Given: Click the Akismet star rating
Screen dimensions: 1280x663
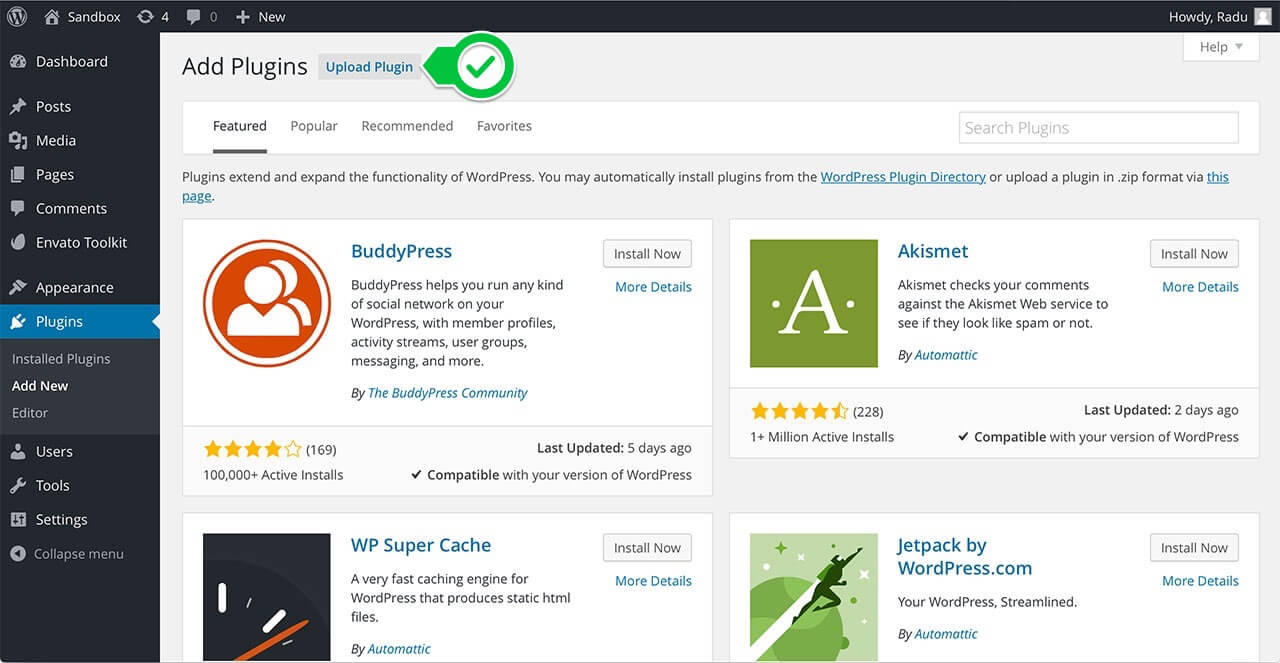Looking at the screenshot, I should pyautogui.click(x=799, y=411).
